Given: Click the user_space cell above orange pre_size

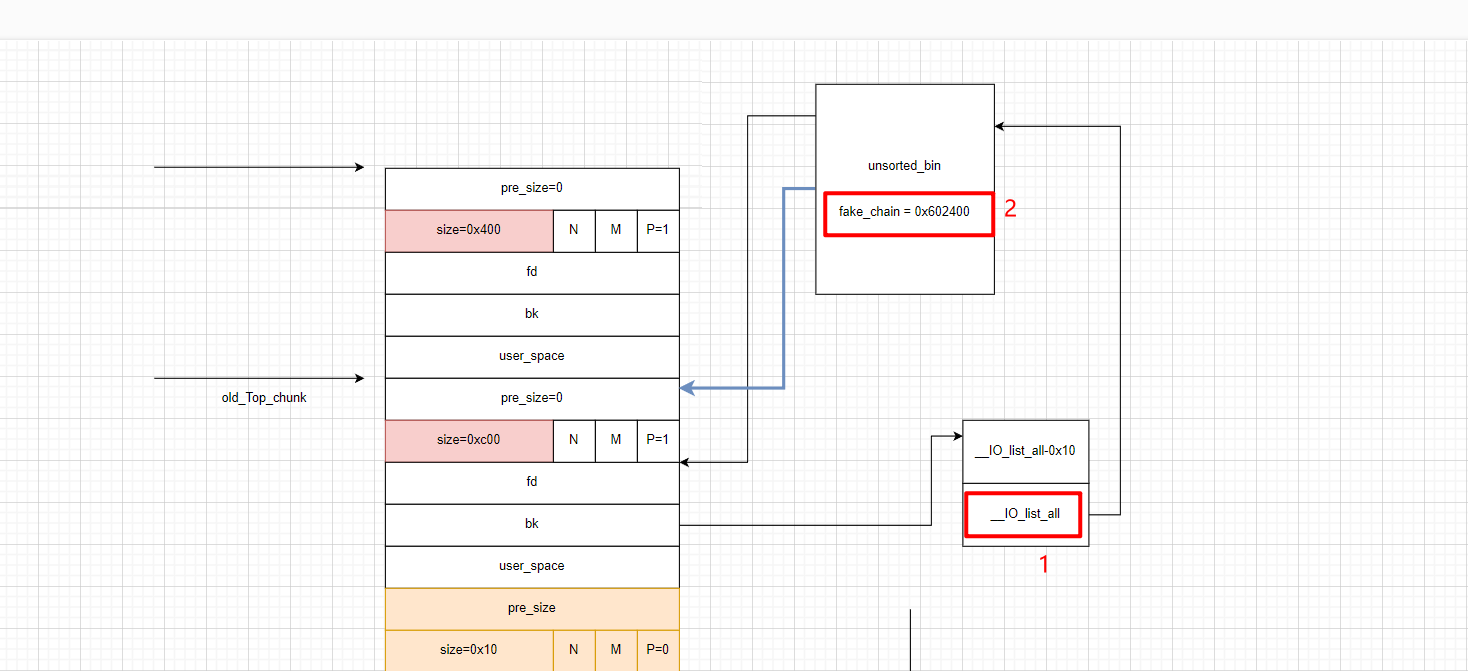Looking at the screenshot, I should [x=532, y=566].
